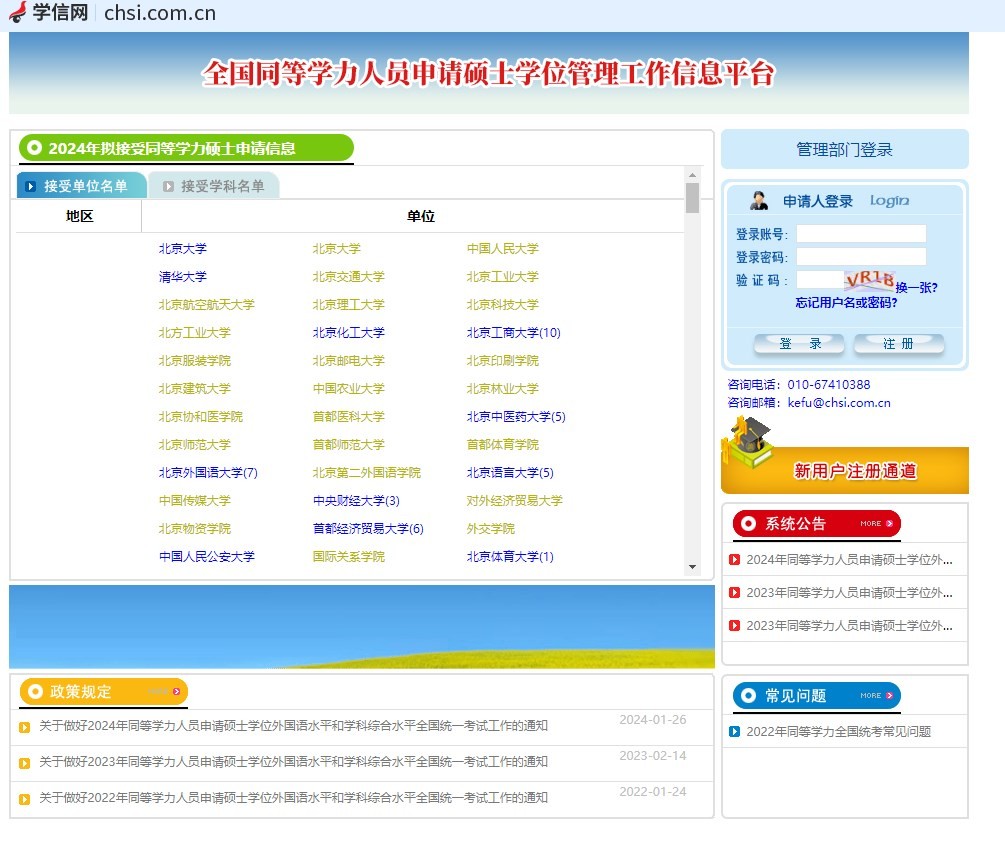Screen dimensions: 1005x855
Task: Open 北京外国语大学(7) link
Action: [x=208, y=472]
